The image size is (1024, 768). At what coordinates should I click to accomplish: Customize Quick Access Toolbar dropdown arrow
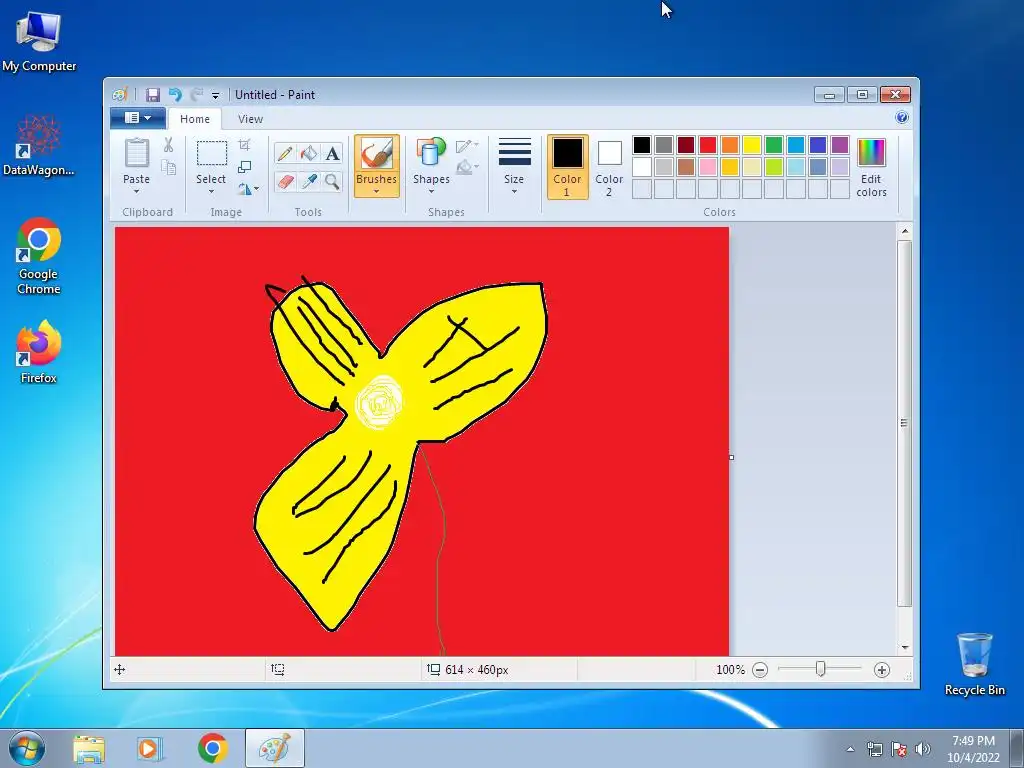pos(216,95)
